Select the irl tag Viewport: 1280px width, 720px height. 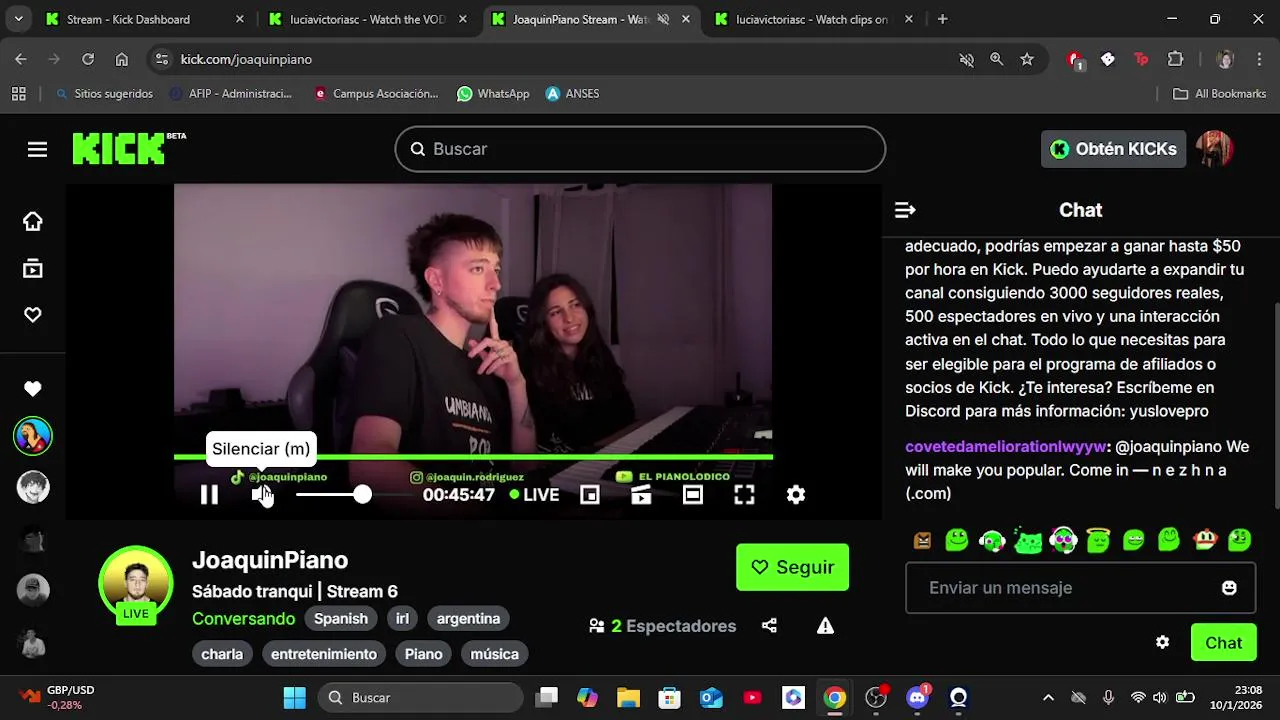point(402,618)
